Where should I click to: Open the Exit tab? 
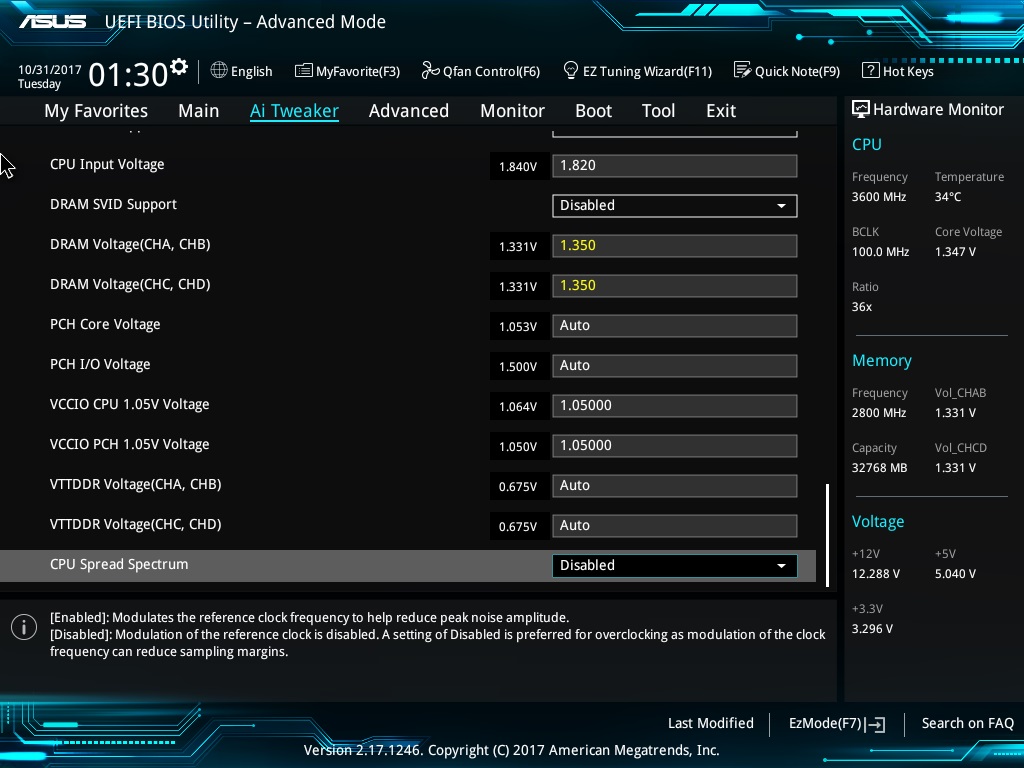[x=721, y=111]
